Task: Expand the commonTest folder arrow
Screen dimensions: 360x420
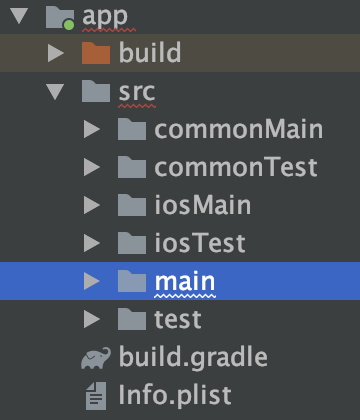Action: tap(92, 167)
